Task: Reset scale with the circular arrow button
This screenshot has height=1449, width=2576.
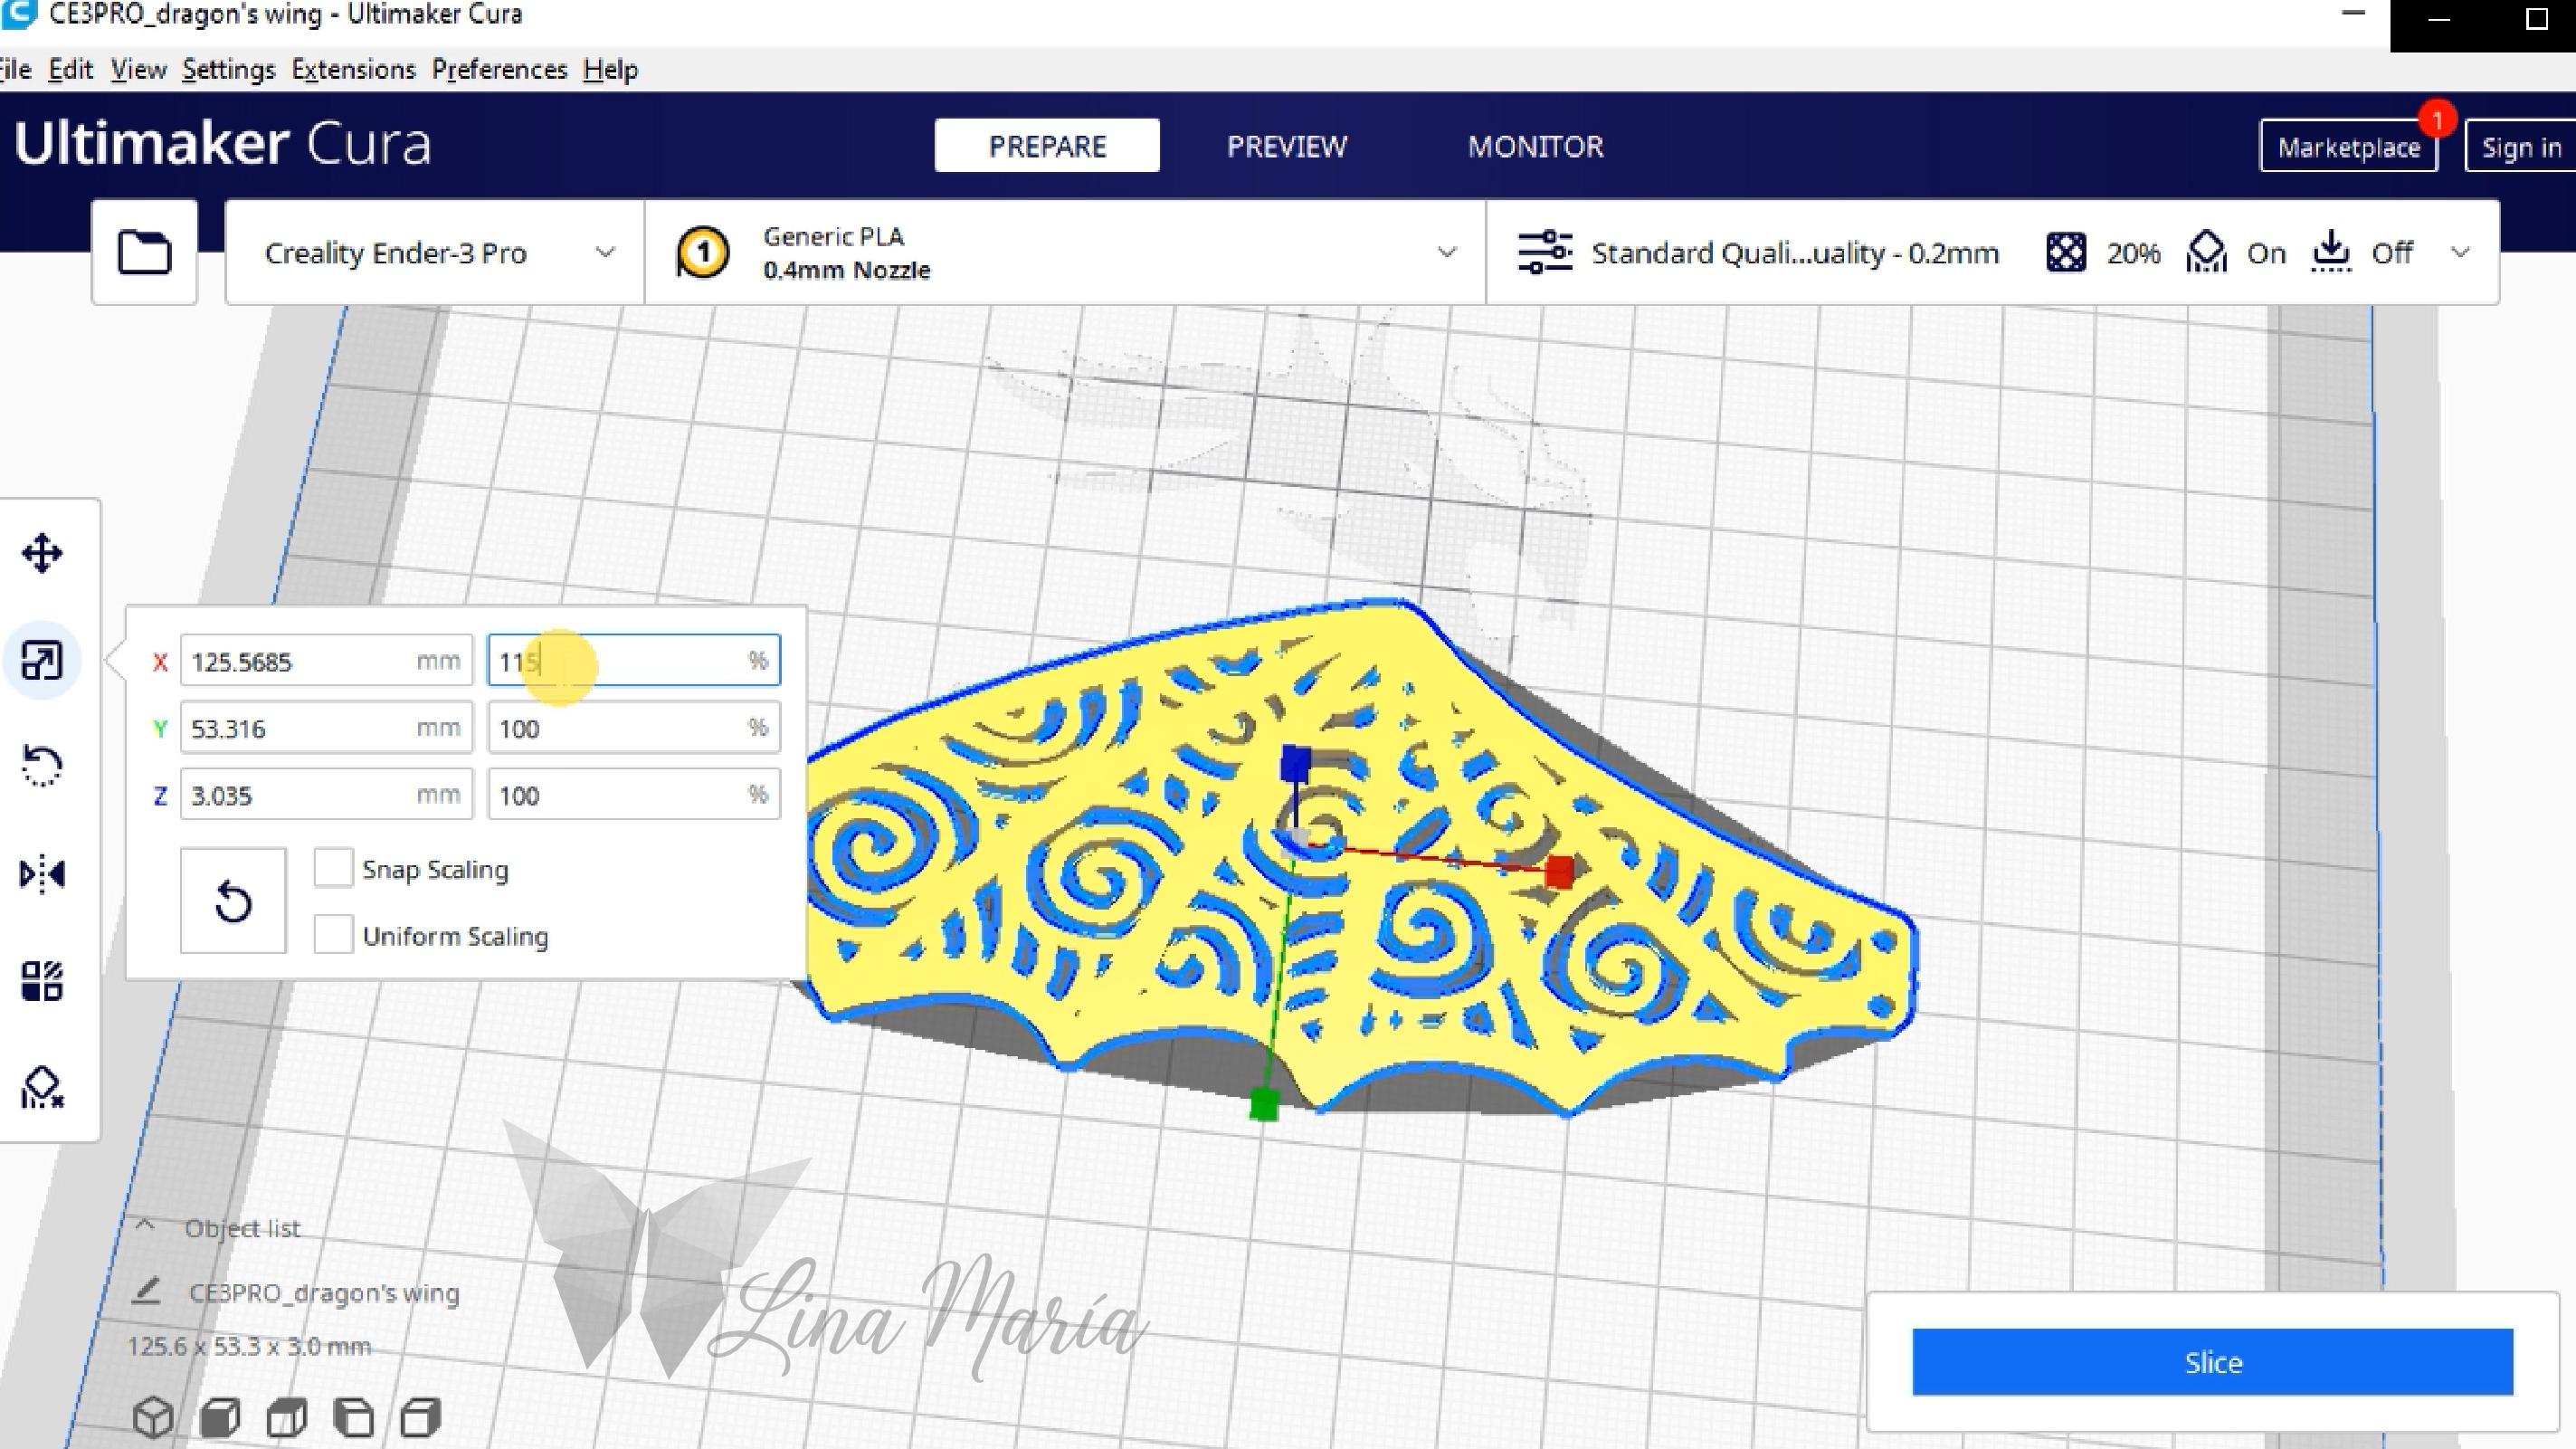Action: [233, 900]
